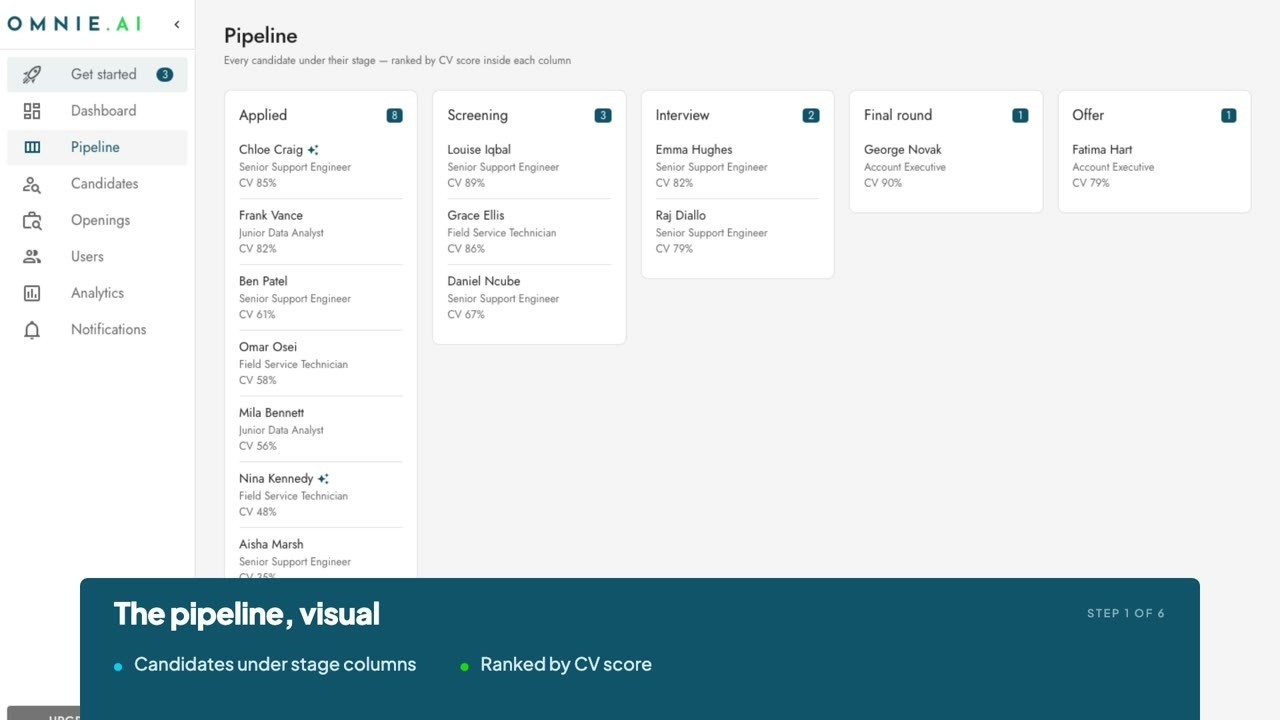
Task: Select candidate Raj Diallo
Action: click(x=737, y=232)
